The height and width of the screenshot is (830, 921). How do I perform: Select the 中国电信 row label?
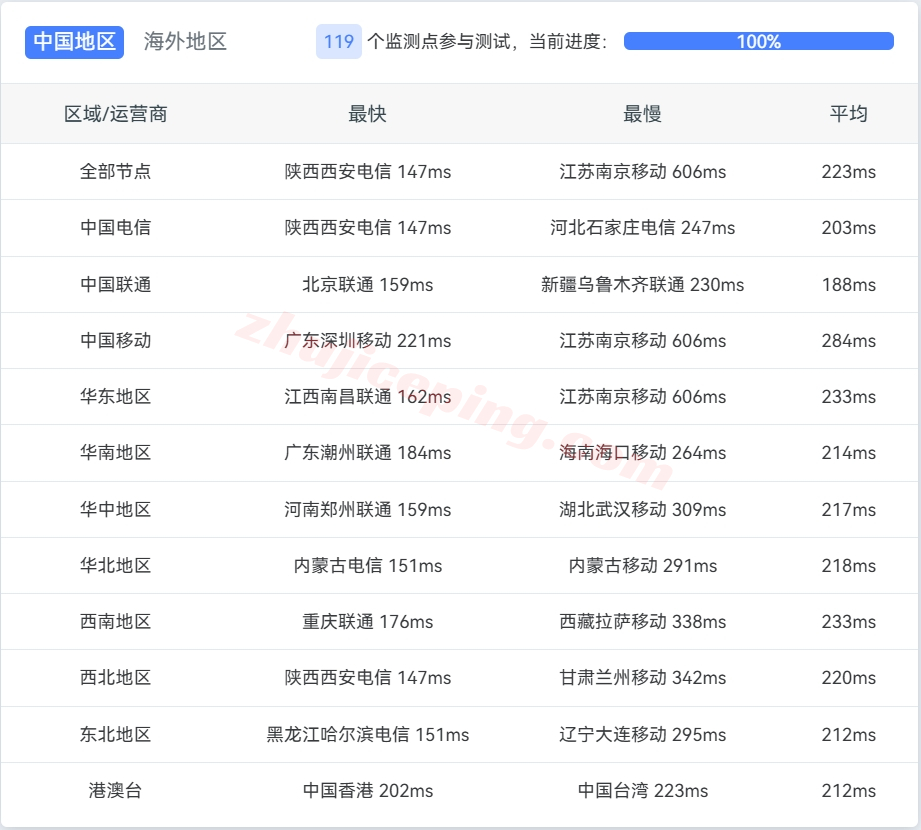click(116, 228)
